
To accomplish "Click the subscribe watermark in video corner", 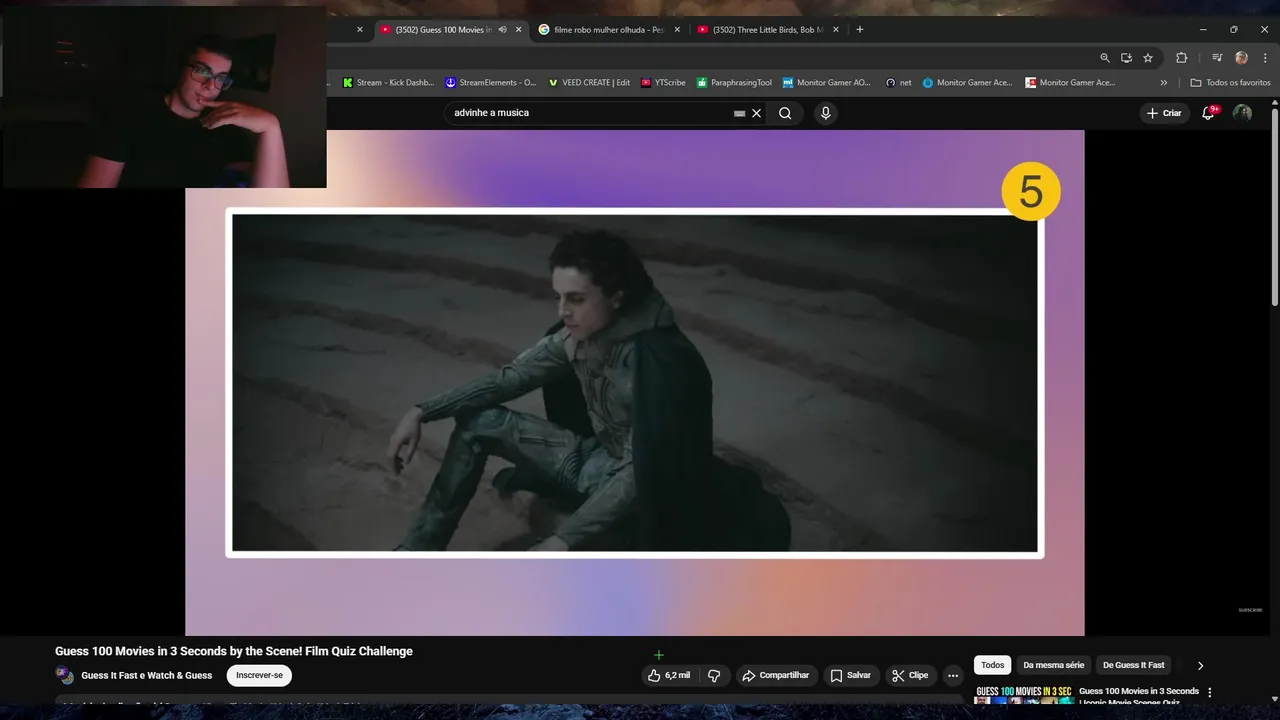I will coord(1250,610).
